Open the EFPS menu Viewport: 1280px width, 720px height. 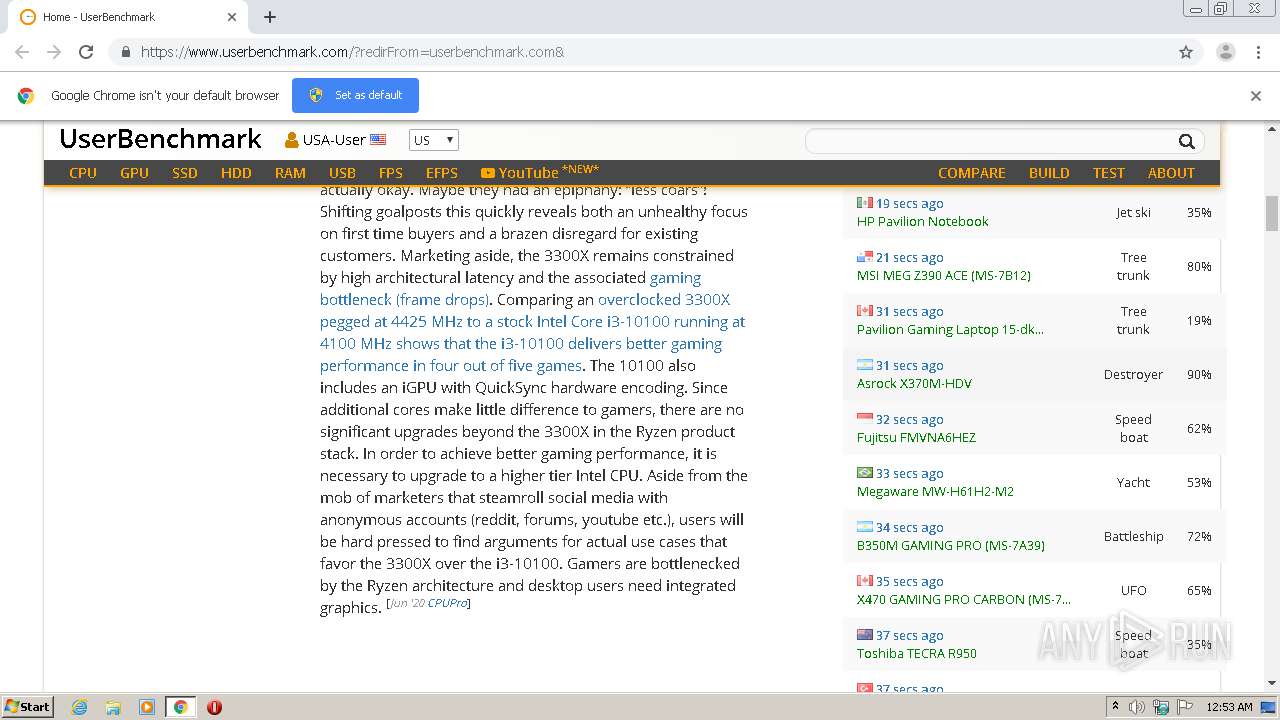(x=442, y=173)
